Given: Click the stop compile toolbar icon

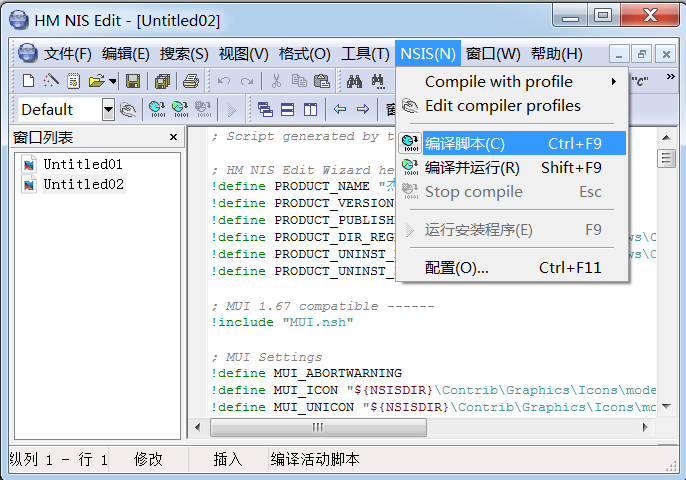Looking at the screenshot, I should point(203,109).
